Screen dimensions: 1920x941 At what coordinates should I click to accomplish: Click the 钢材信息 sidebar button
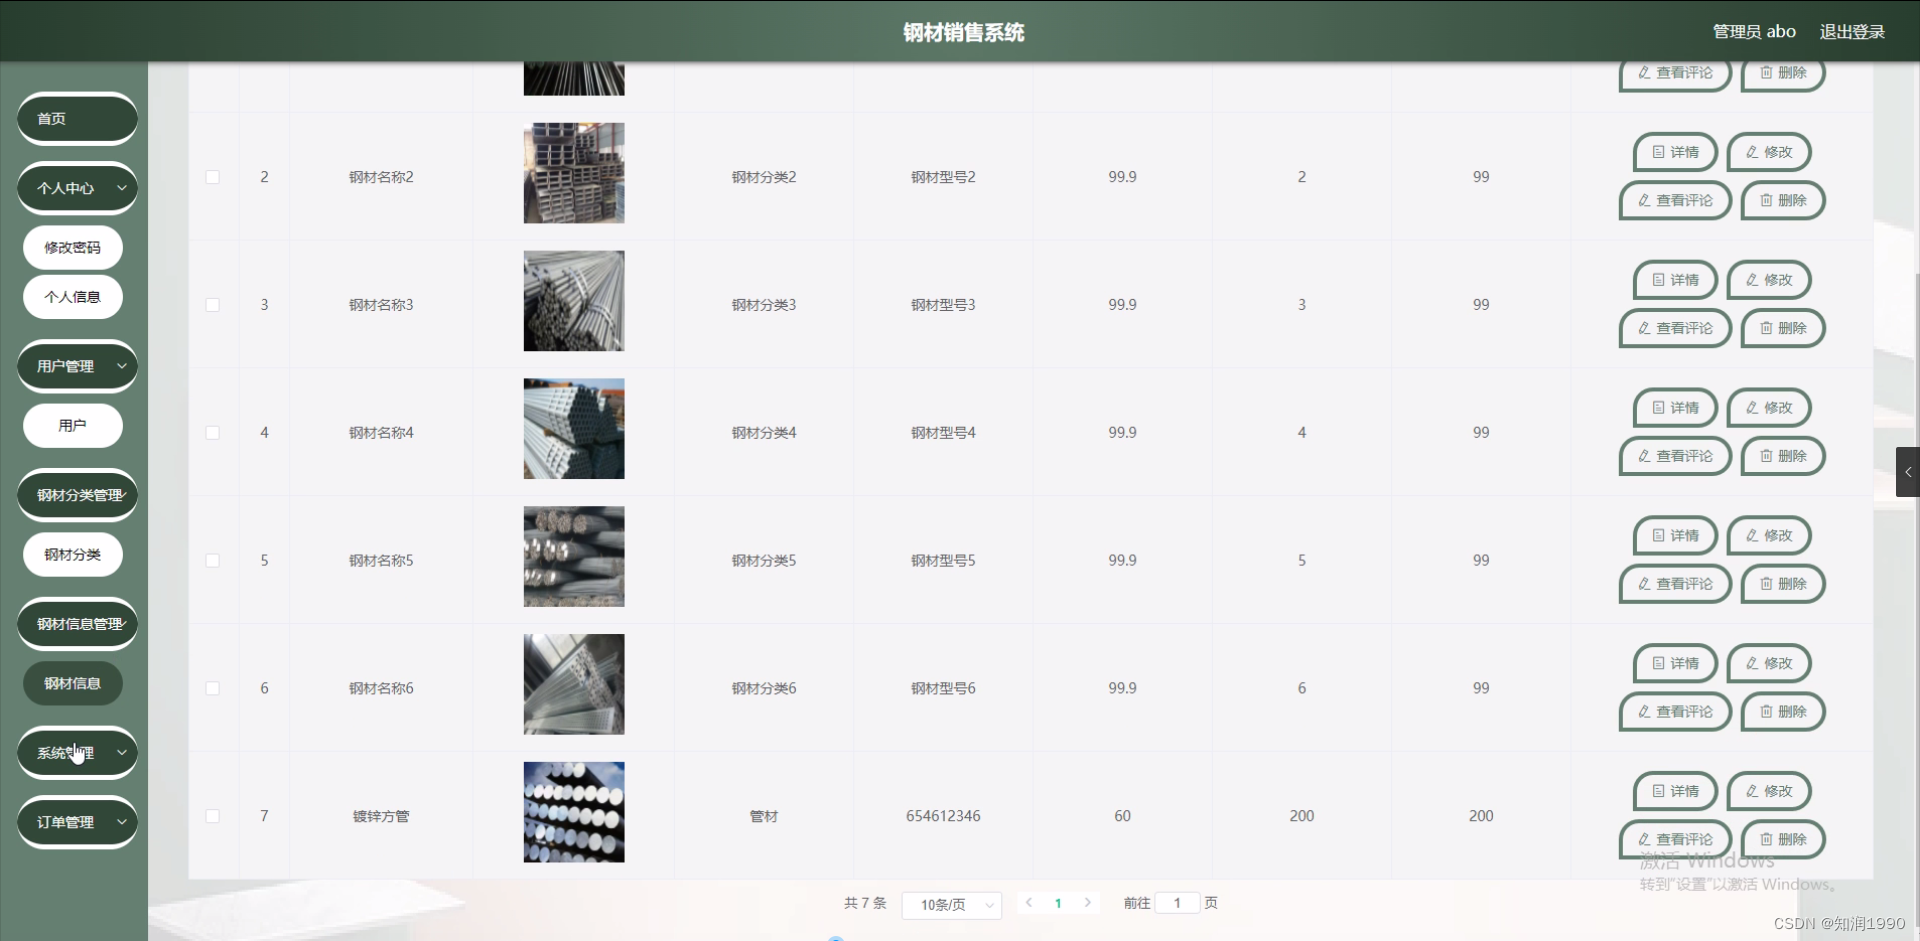[72, 684]
